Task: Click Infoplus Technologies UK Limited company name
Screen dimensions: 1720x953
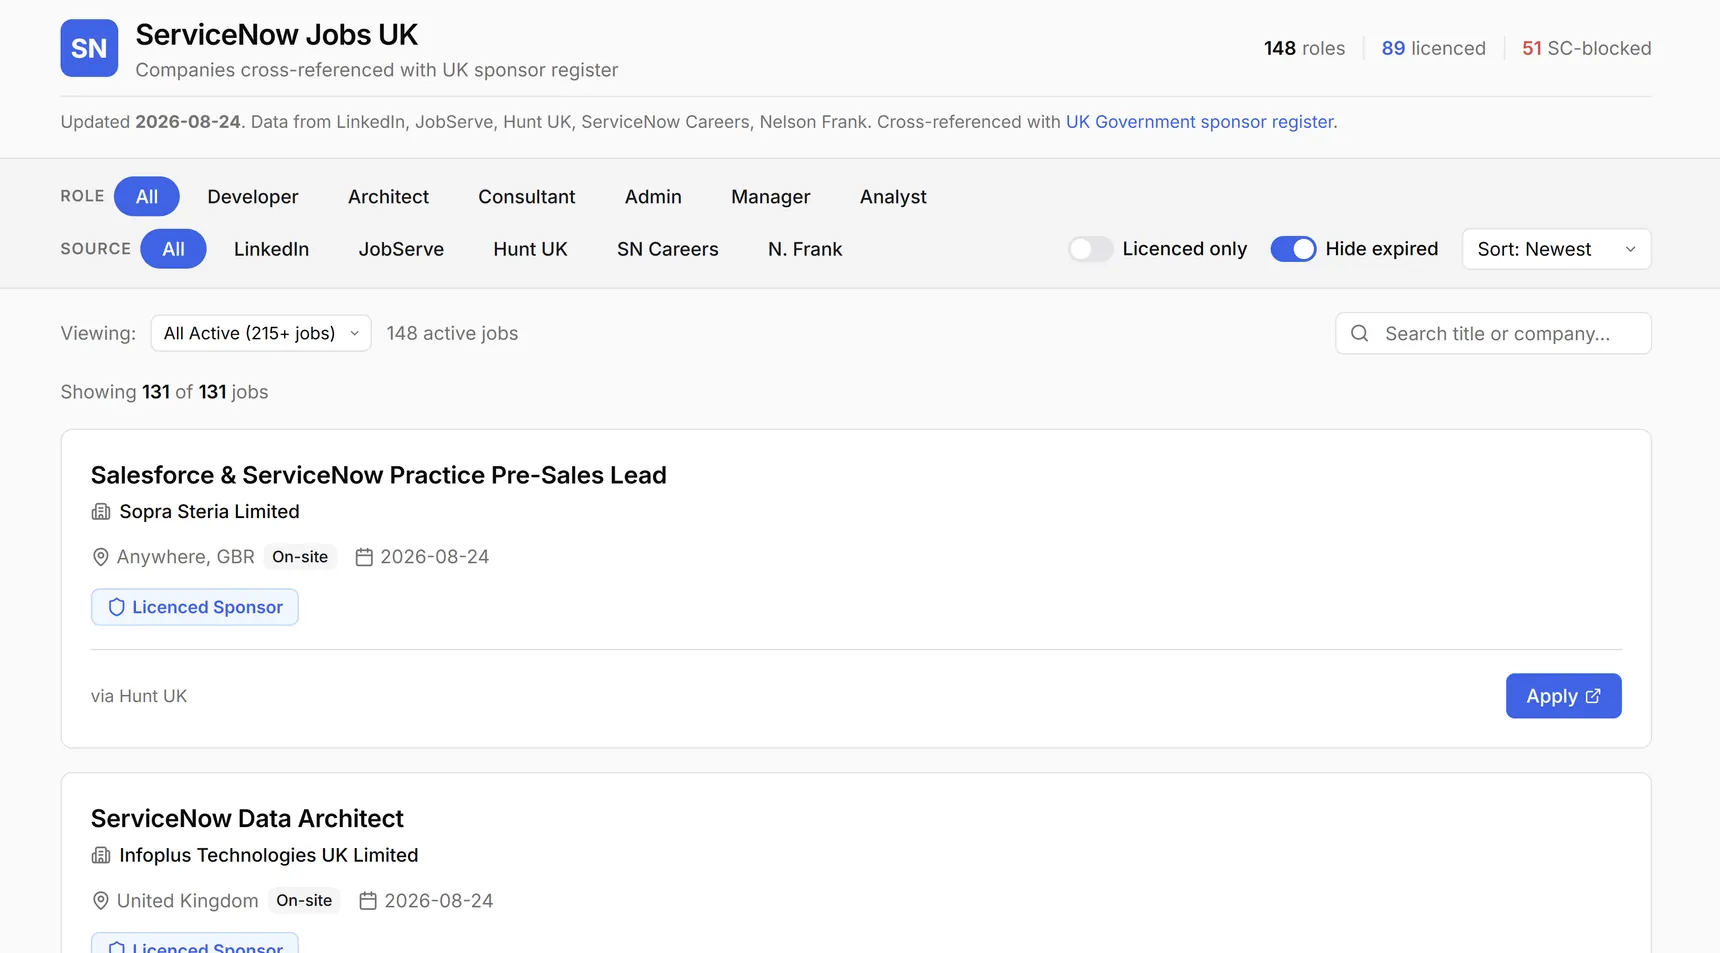Action: [x=269, y=855]
